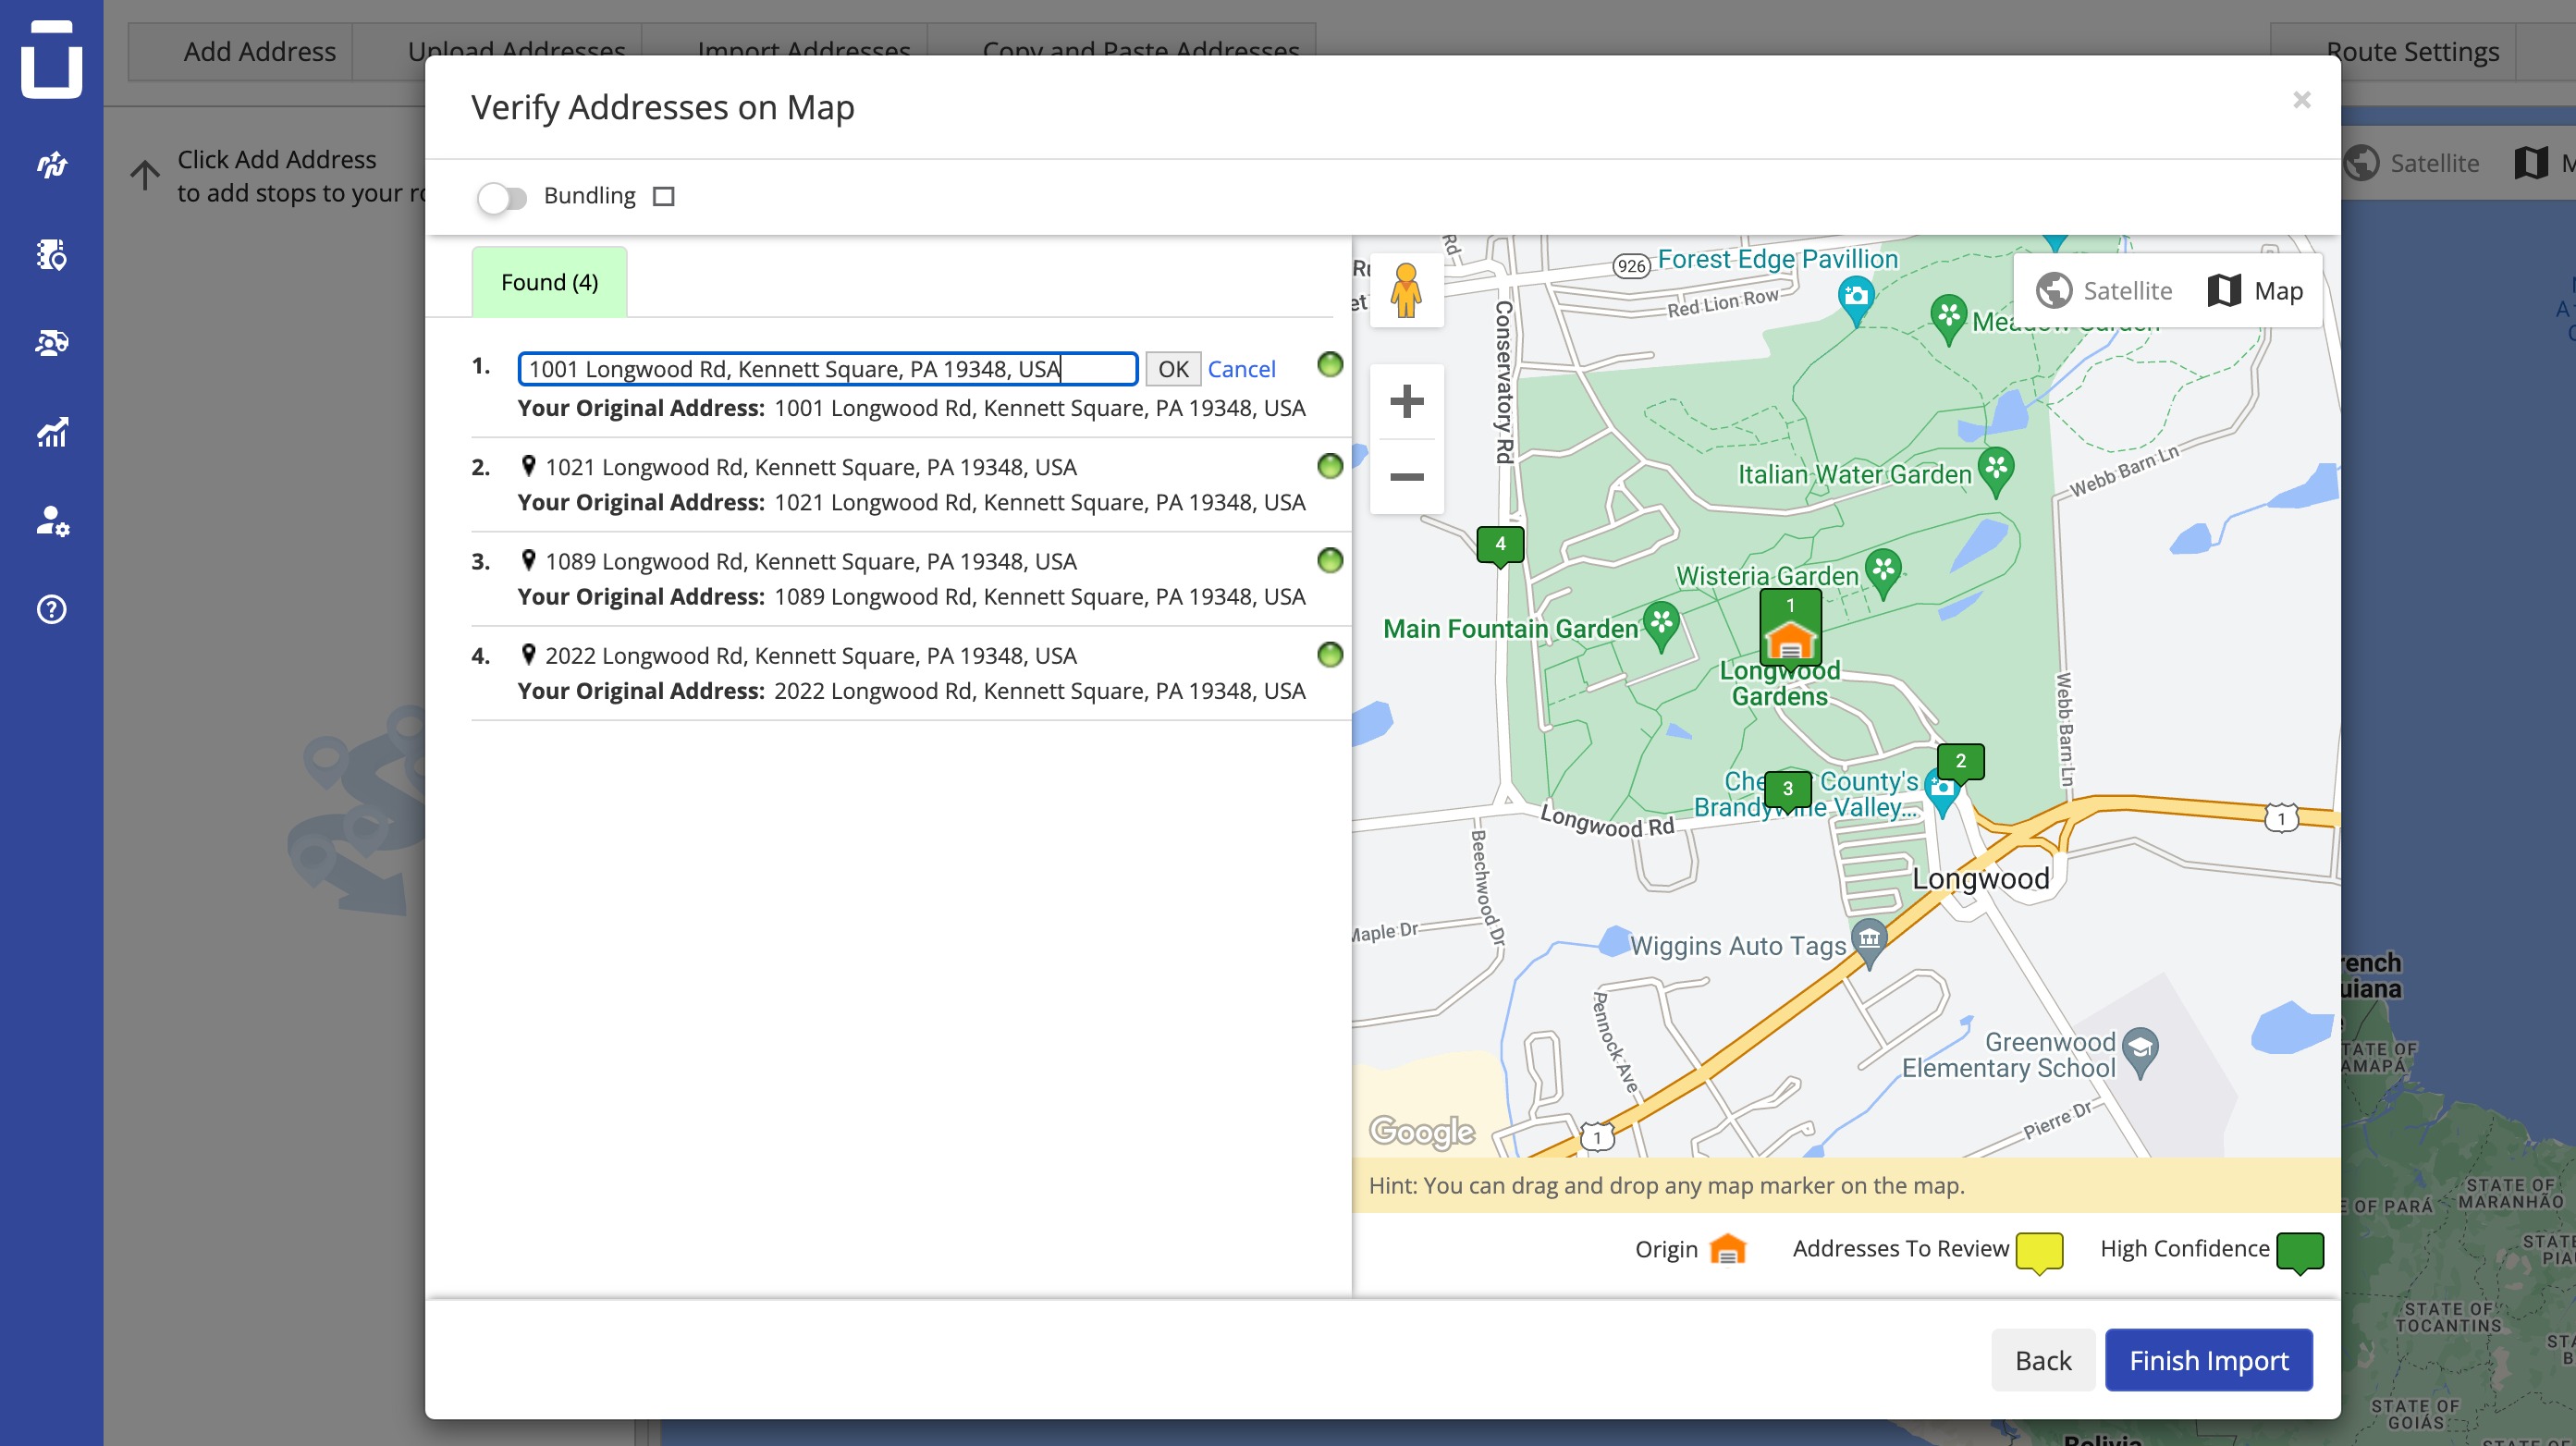This screenshot has height=1446, width=2576.
Task: Zoom in on the map
Action: (x=1406, y=401)
